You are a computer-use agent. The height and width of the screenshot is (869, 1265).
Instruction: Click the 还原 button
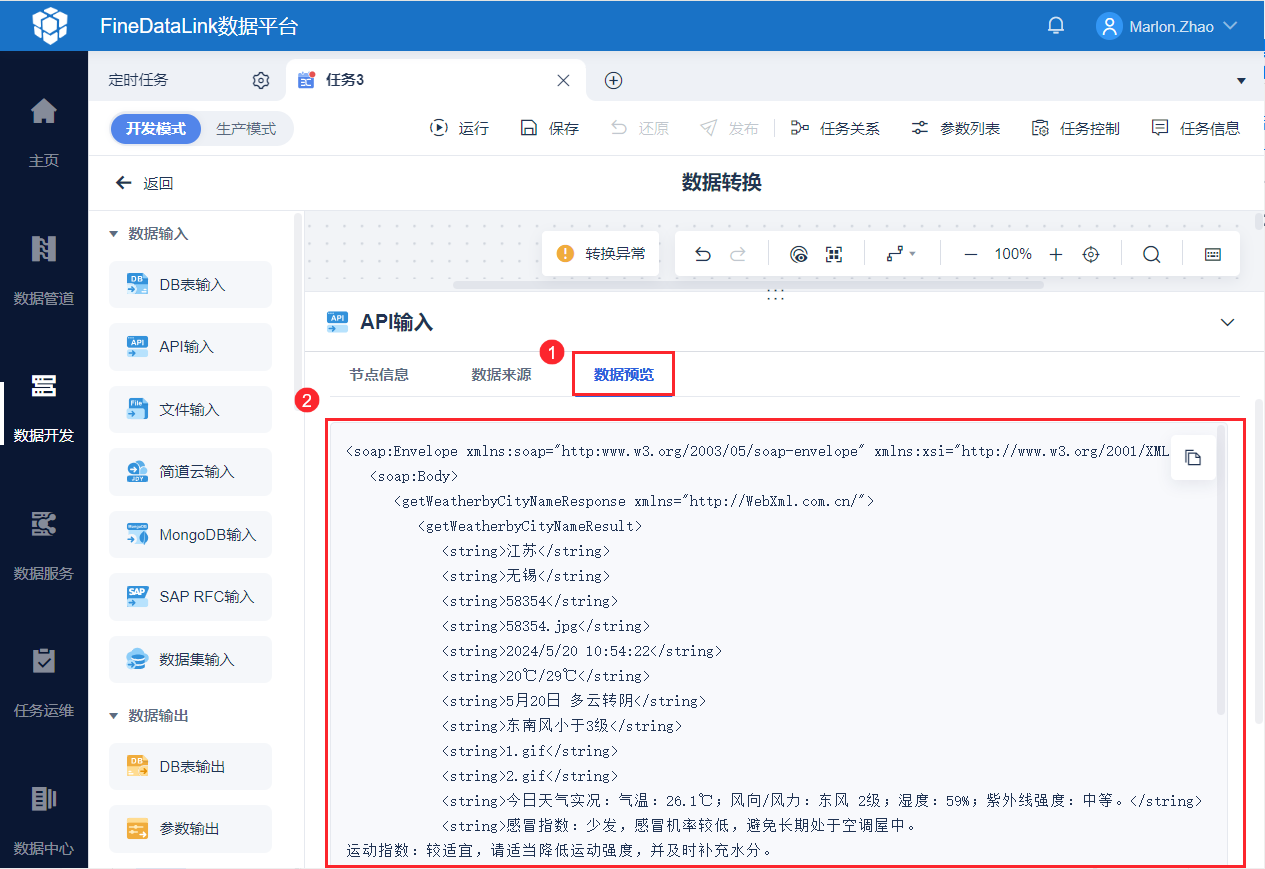(x=639, y=128)
